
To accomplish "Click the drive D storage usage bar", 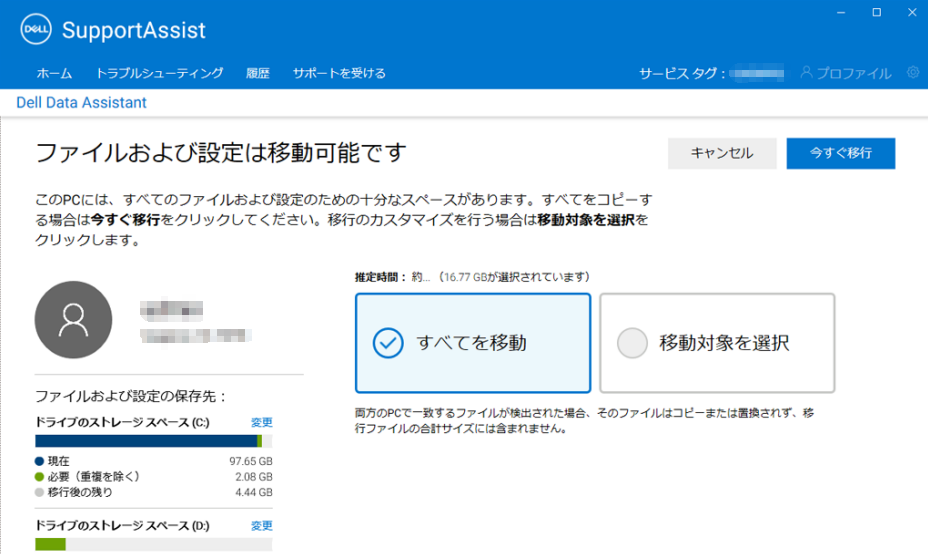I will 154,544.
